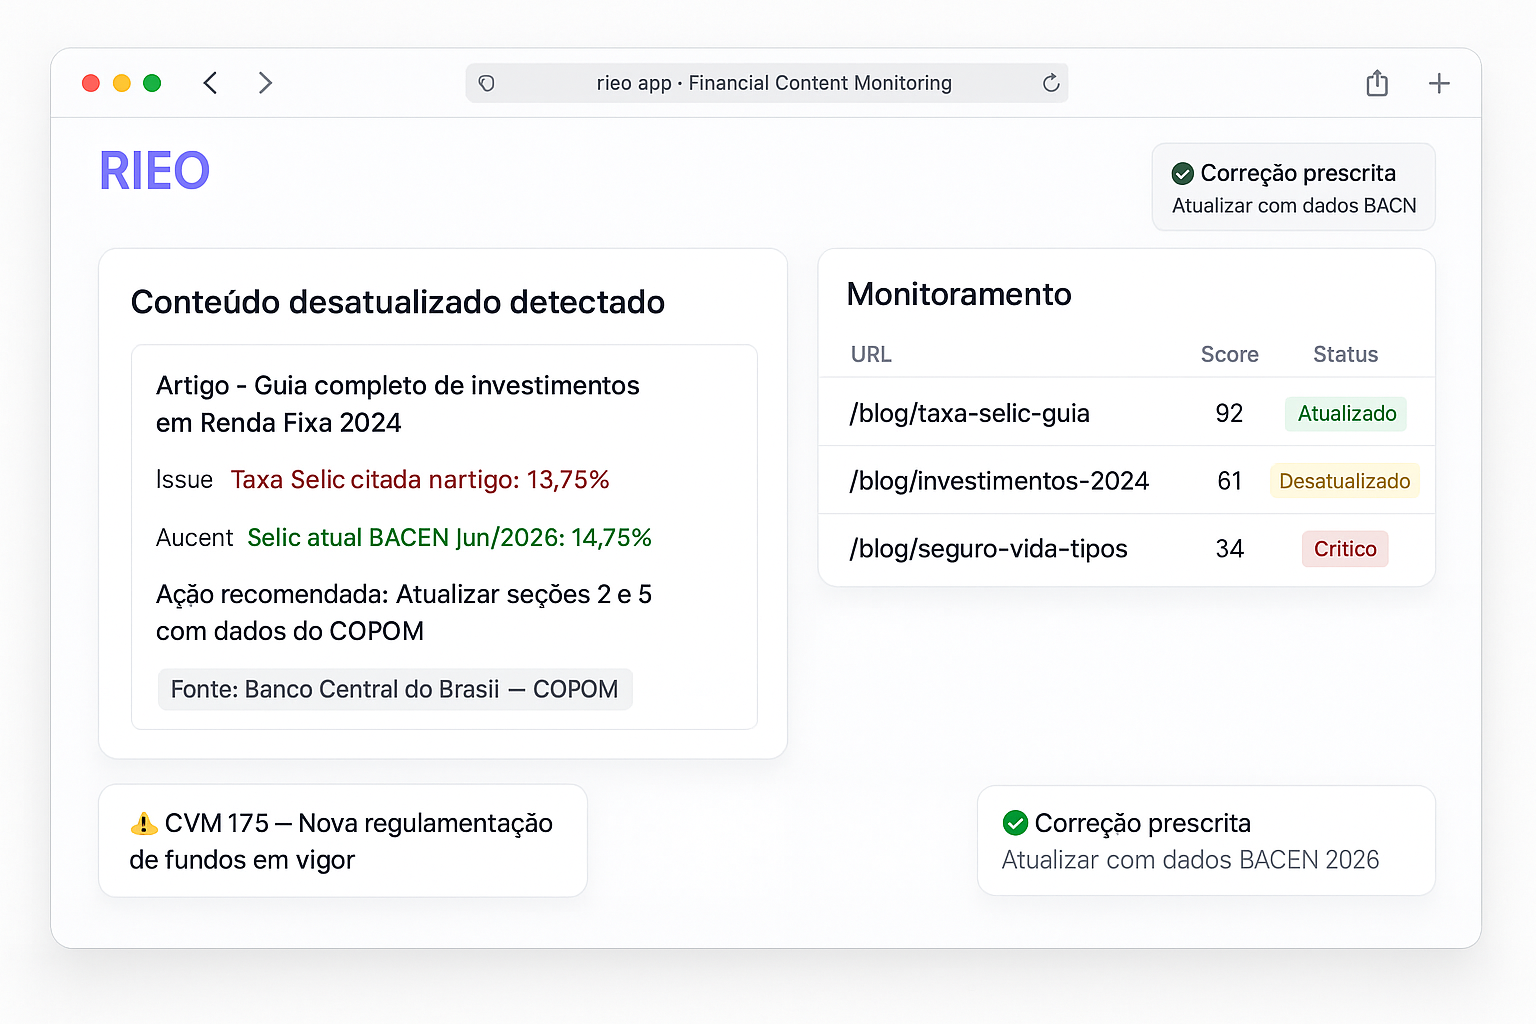This screenshot has width=1536, height=1024.
Task: Click the Aucent label
Action: click(x=194, y=538)
